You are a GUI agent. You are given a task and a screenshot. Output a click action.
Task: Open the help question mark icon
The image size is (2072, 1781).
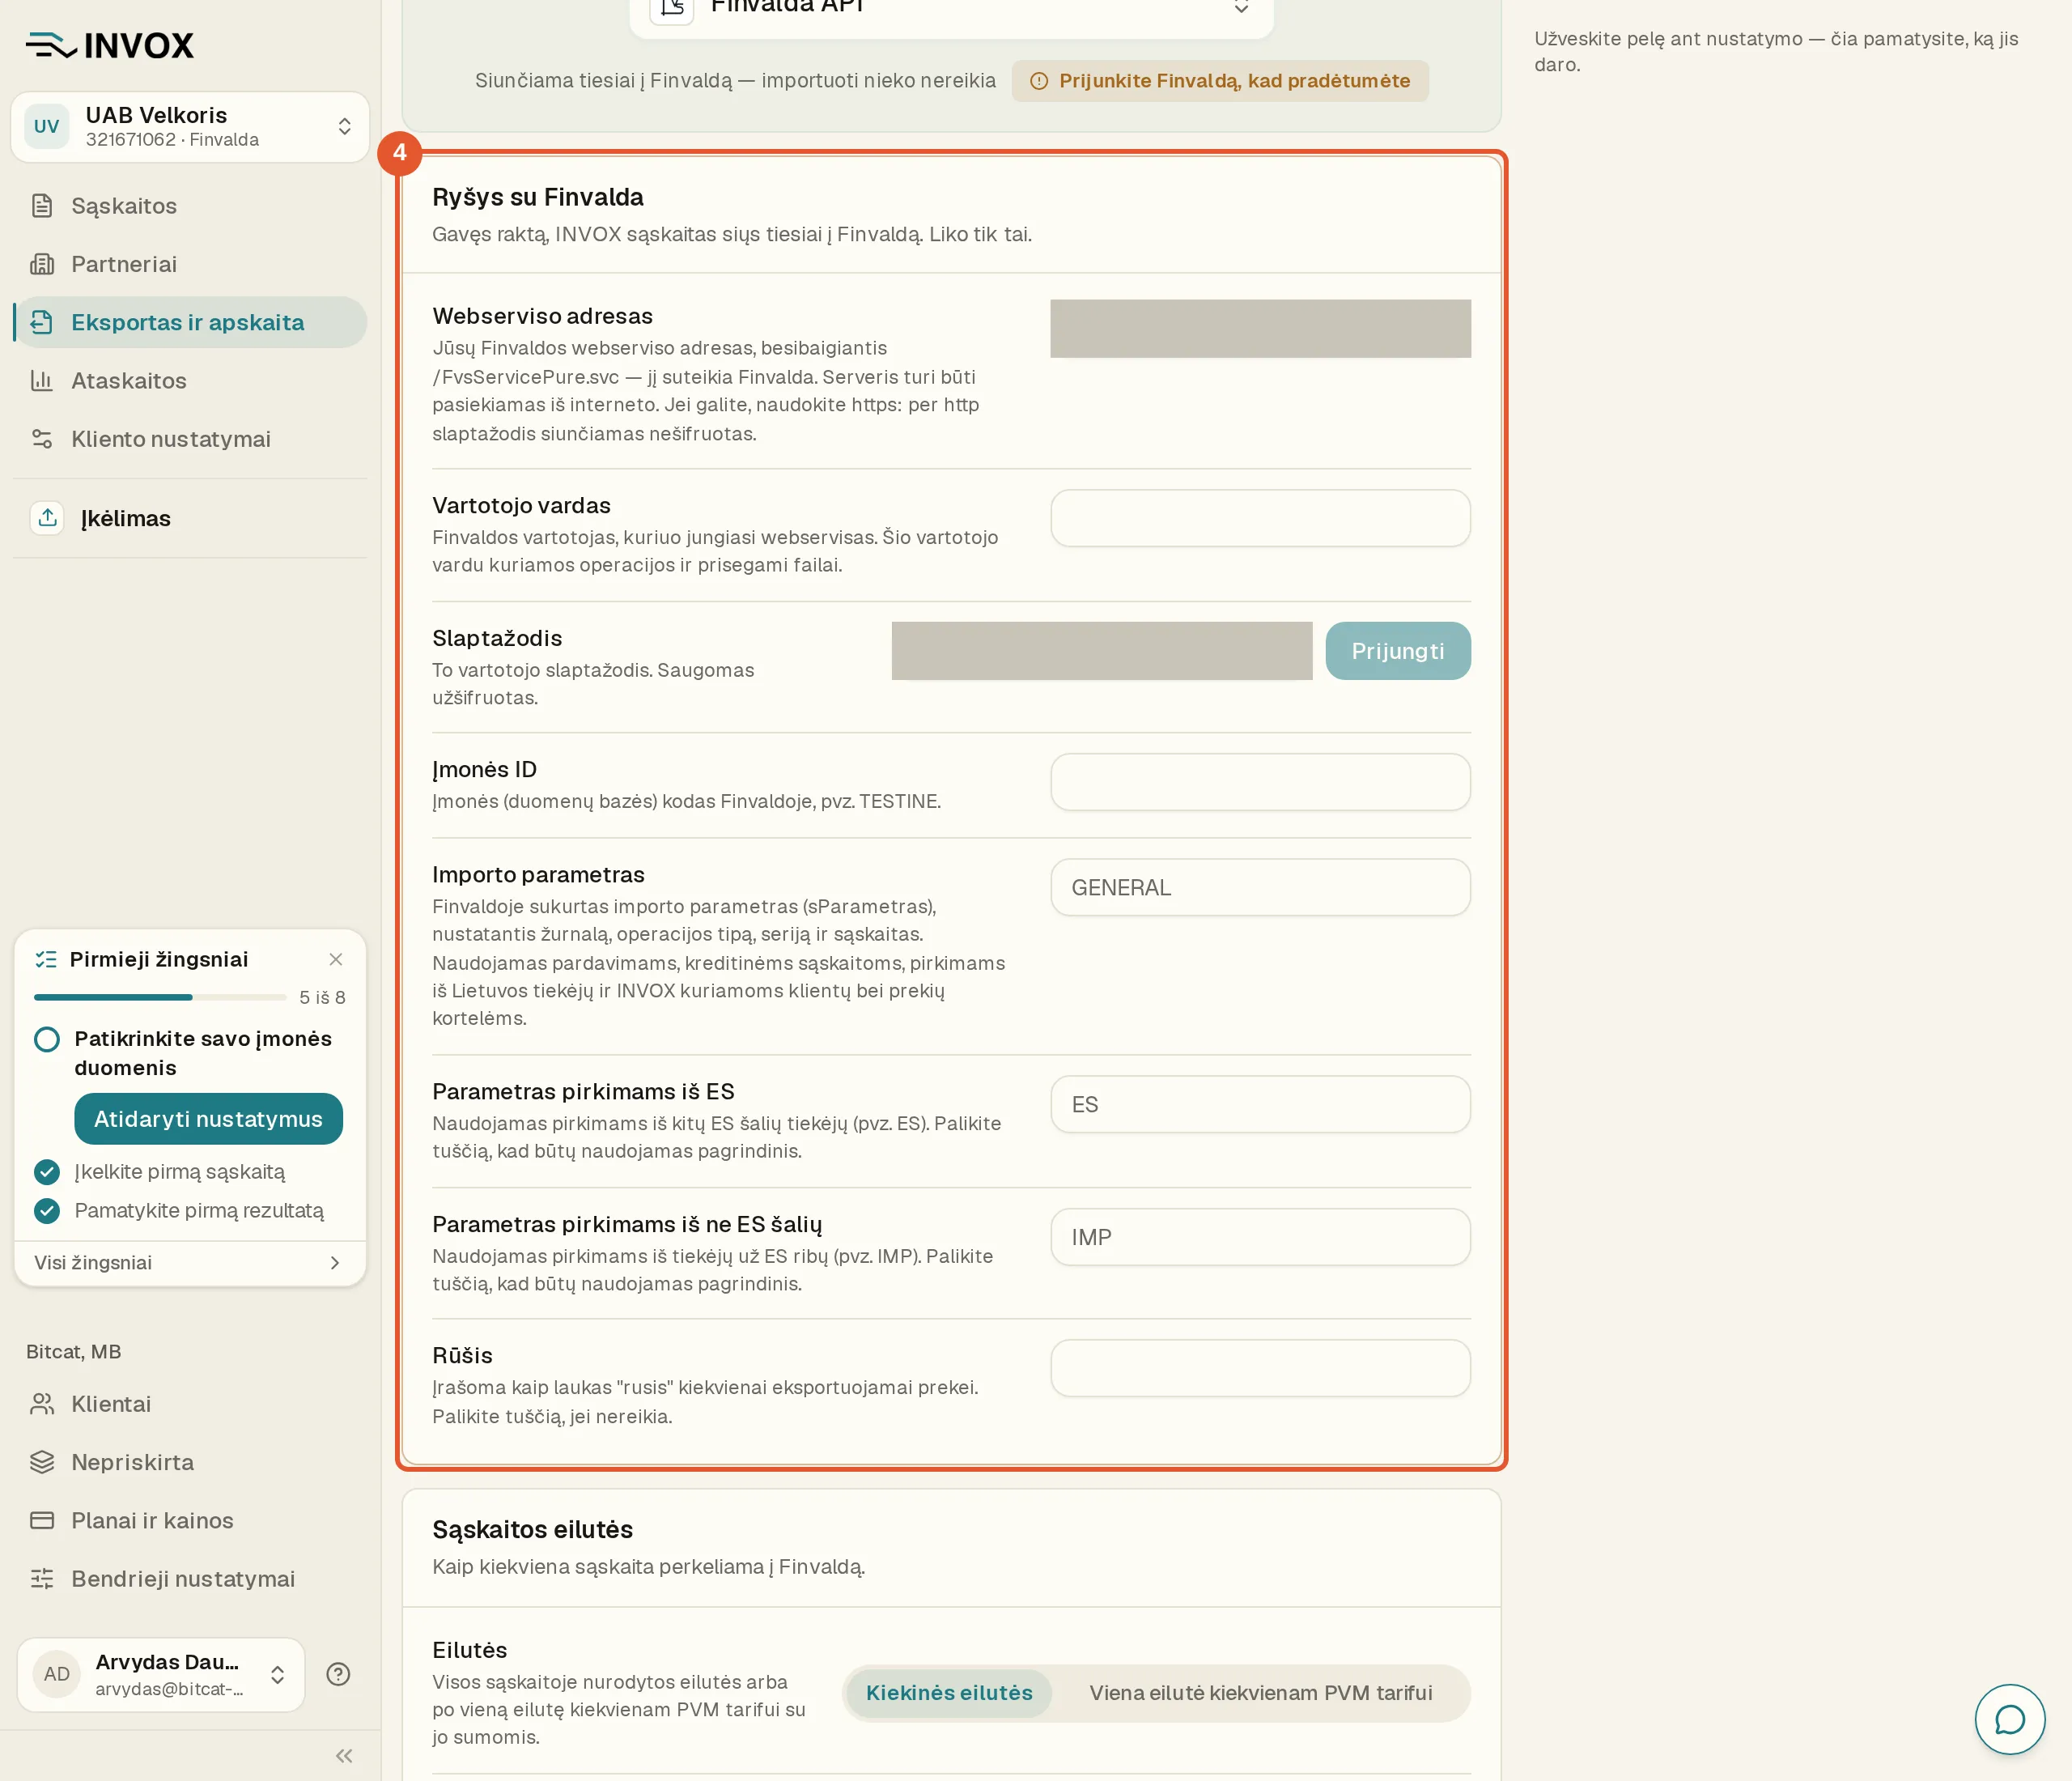click(x=338, y=1674)
